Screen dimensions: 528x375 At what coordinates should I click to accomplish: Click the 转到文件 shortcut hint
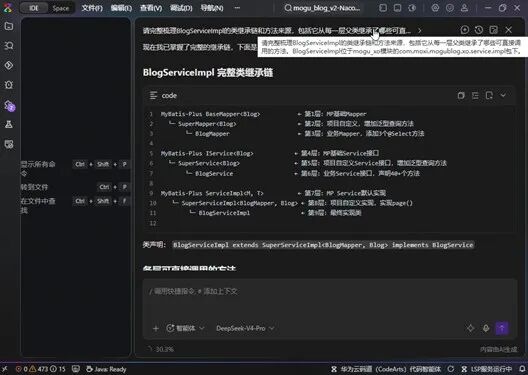tap(75, 187)
